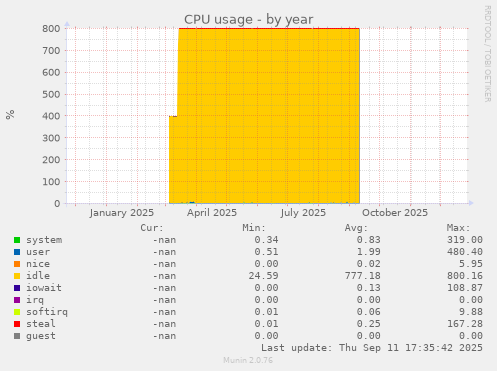Click the 'irq' legend label

[35, 300]
